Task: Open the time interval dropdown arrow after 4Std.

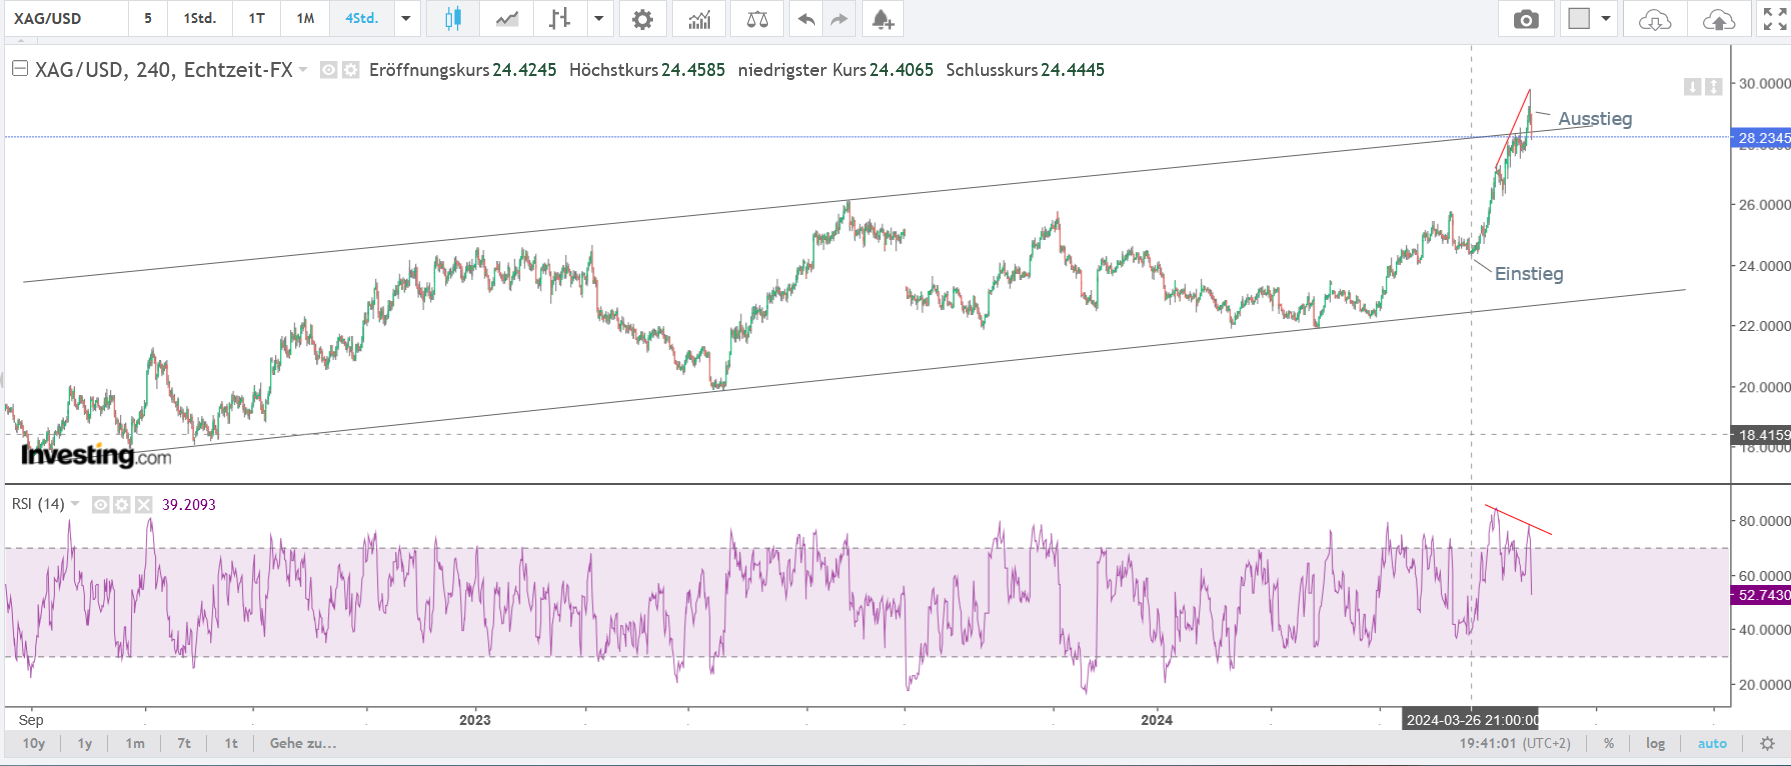Action: click(x=406, y=19)
